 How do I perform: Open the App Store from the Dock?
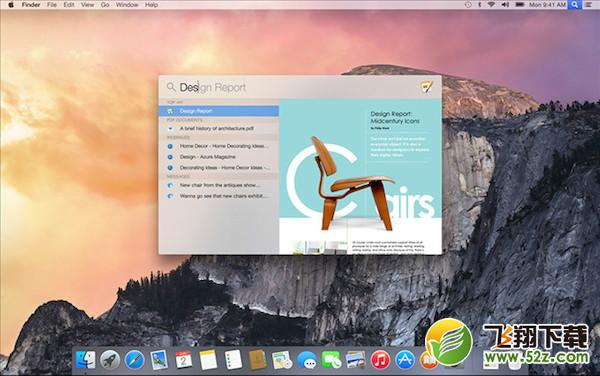[x=405, y=360]
